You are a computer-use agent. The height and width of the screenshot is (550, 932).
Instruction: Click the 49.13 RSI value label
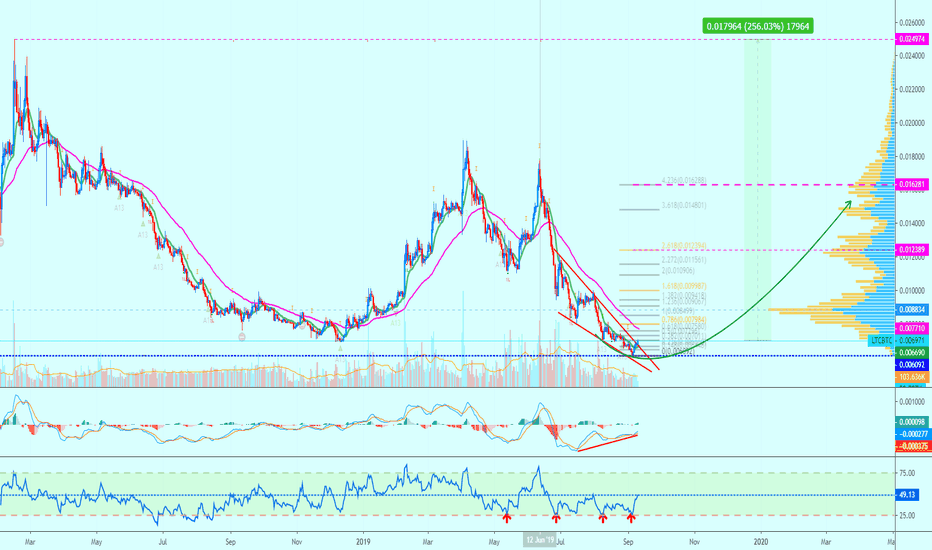point(907,495)
